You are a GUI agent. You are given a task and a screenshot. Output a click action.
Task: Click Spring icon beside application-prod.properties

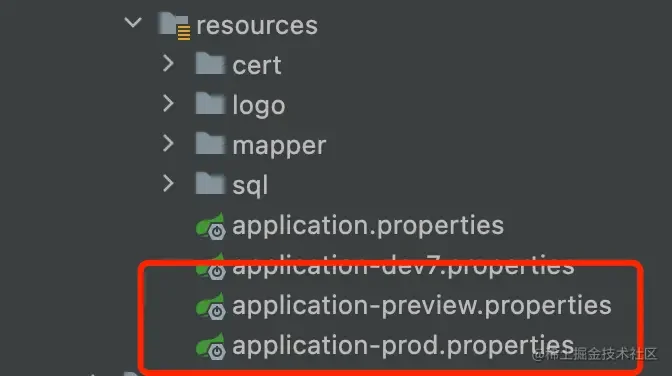point(210,346)
